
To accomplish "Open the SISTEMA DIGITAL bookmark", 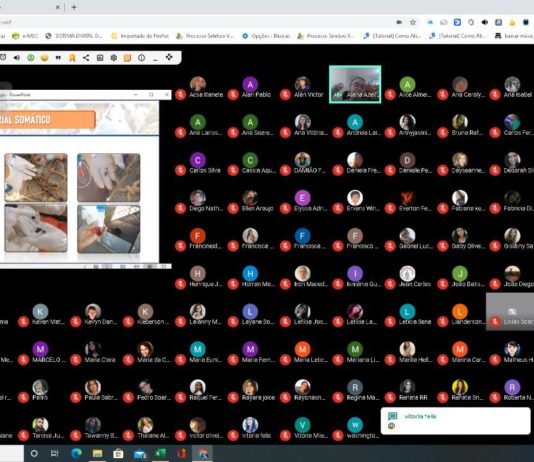I will click(74, 36).
